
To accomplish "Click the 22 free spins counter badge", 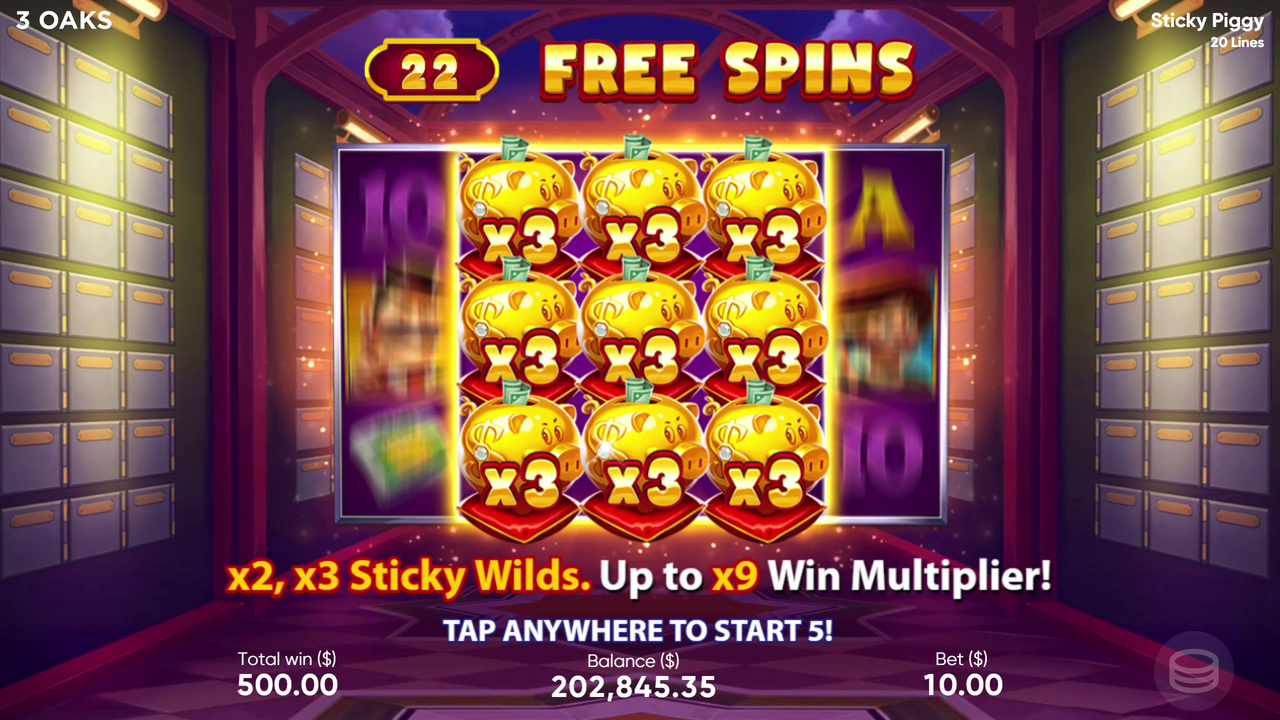I will click(432, 71).
